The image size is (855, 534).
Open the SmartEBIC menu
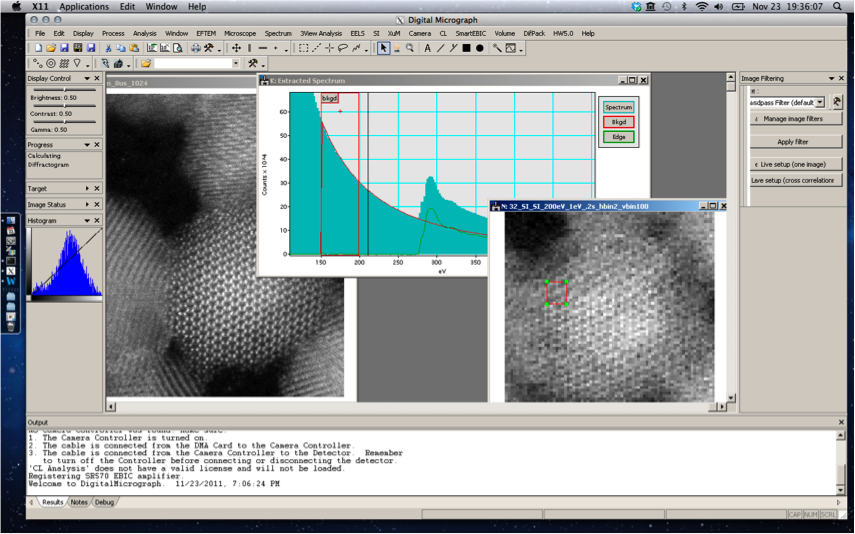click(471, 33)
